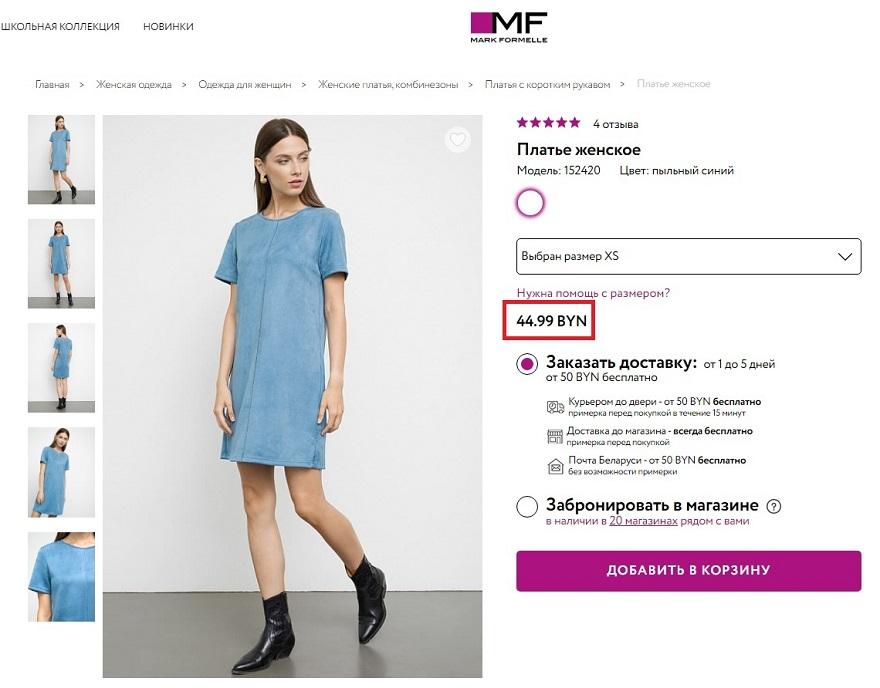Click the Belarus post envelope icon
Viewport: 880px width, 688px height.
(x=555, y=465)
